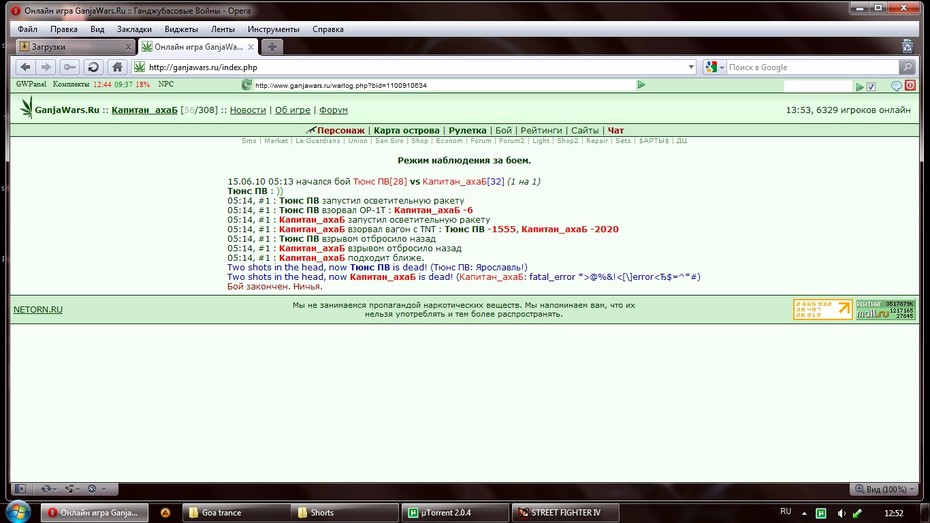
Task: Open the password wand key button
Action: (x=69, y=67)
